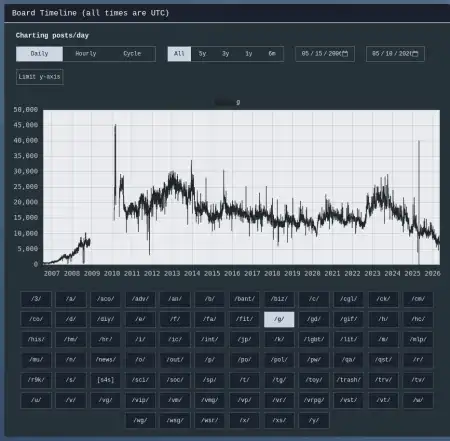The height and width of the screenshot is (441, 450).
Task: Select the /an/ board button
Action: pyautogui.click(x=175, y=299)
